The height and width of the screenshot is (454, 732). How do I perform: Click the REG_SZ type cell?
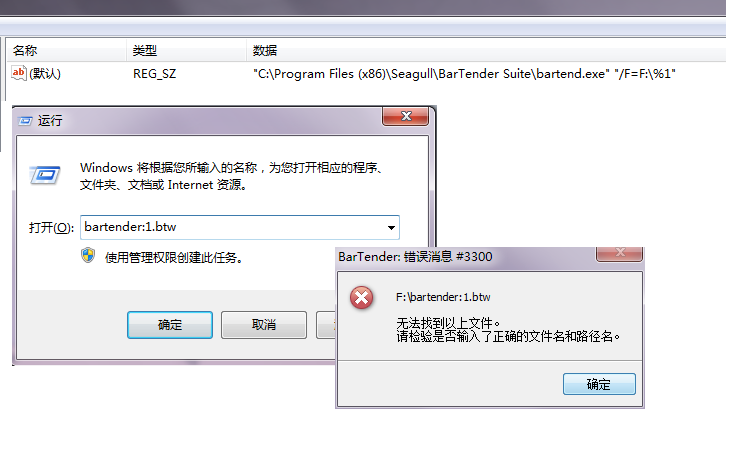pyautogui.click(x=155, y=74)
